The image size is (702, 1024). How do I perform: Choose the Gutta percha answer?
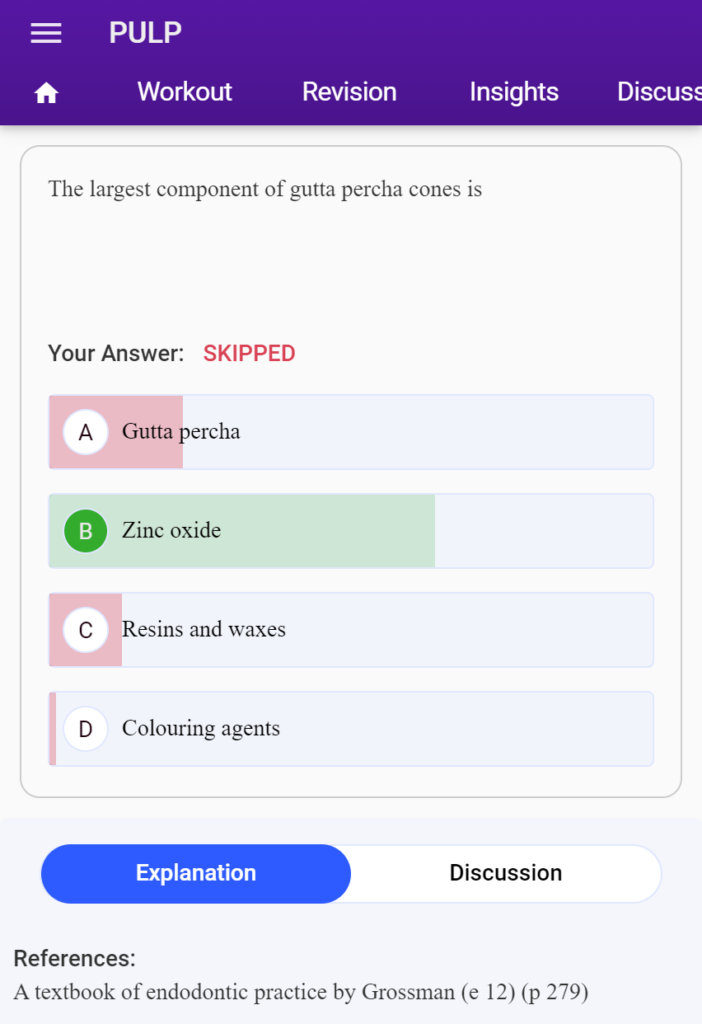coord(351,432)
